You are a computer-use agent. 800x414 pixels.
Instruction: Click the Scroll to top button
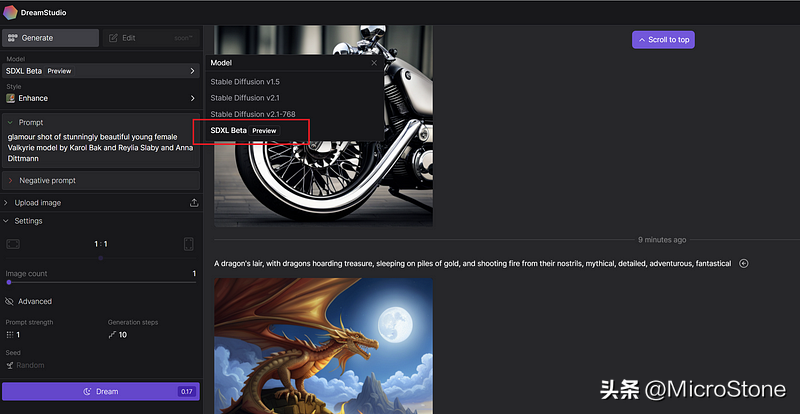point(663,39)
